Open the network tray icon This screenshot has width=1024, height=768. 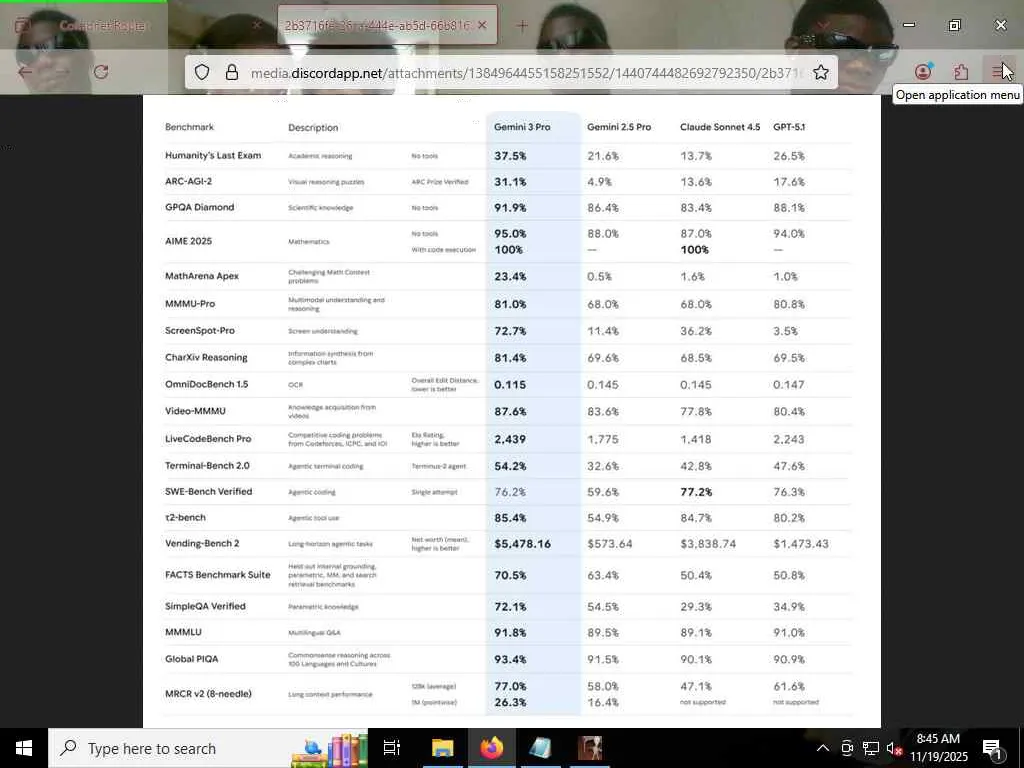point(871,748)
